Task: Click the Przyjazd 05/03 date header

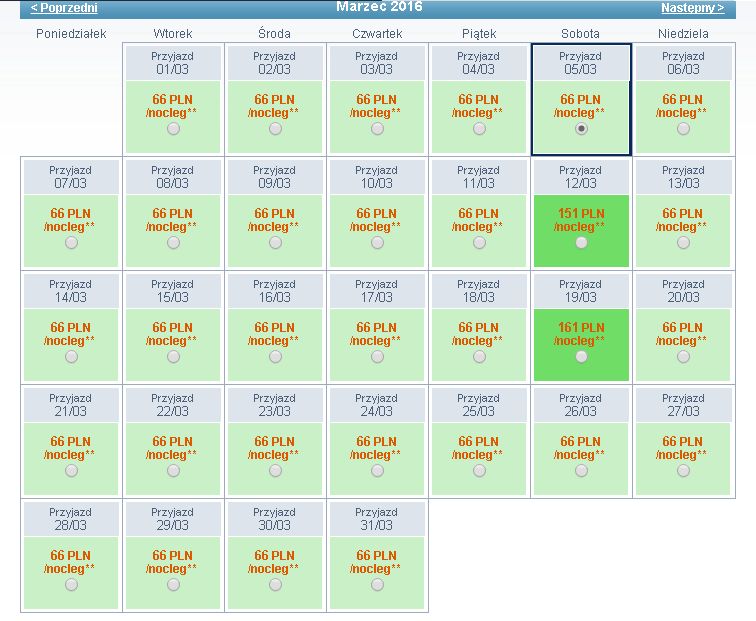Action: point(580,63)
